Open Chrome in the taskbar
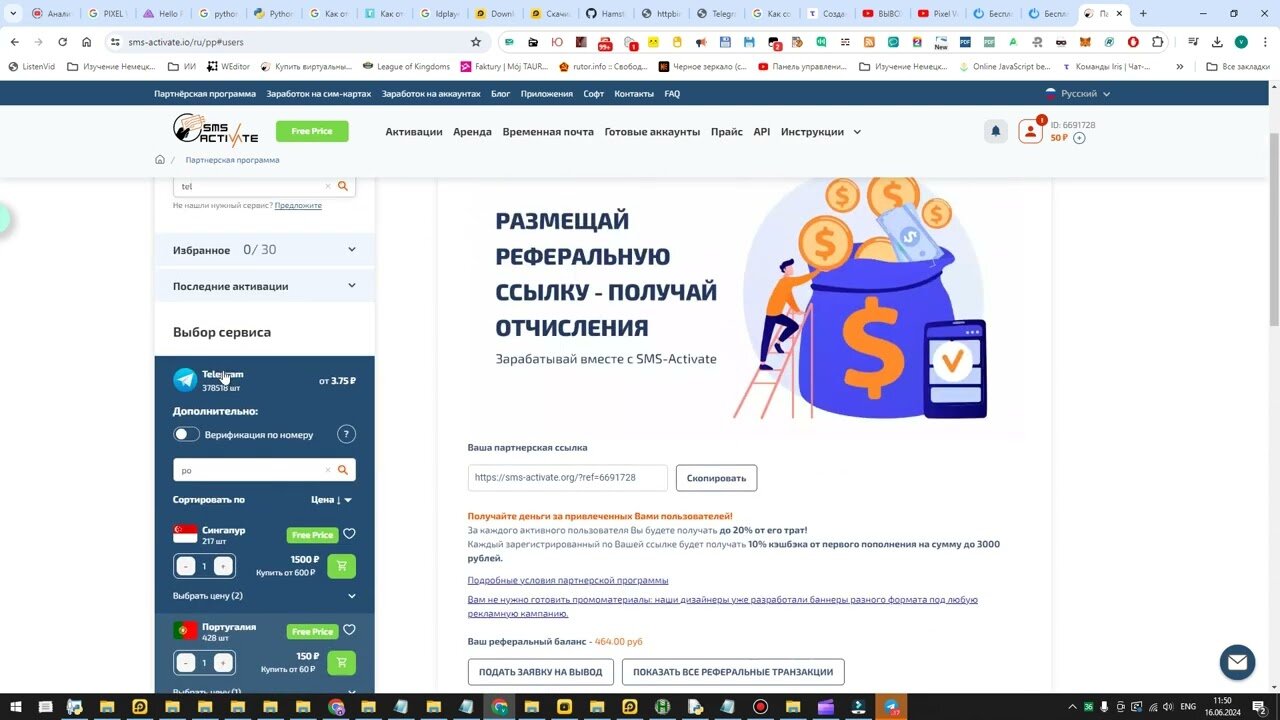Image resolution: width=1280 pixels, height=720 pixels. [499, 707]
